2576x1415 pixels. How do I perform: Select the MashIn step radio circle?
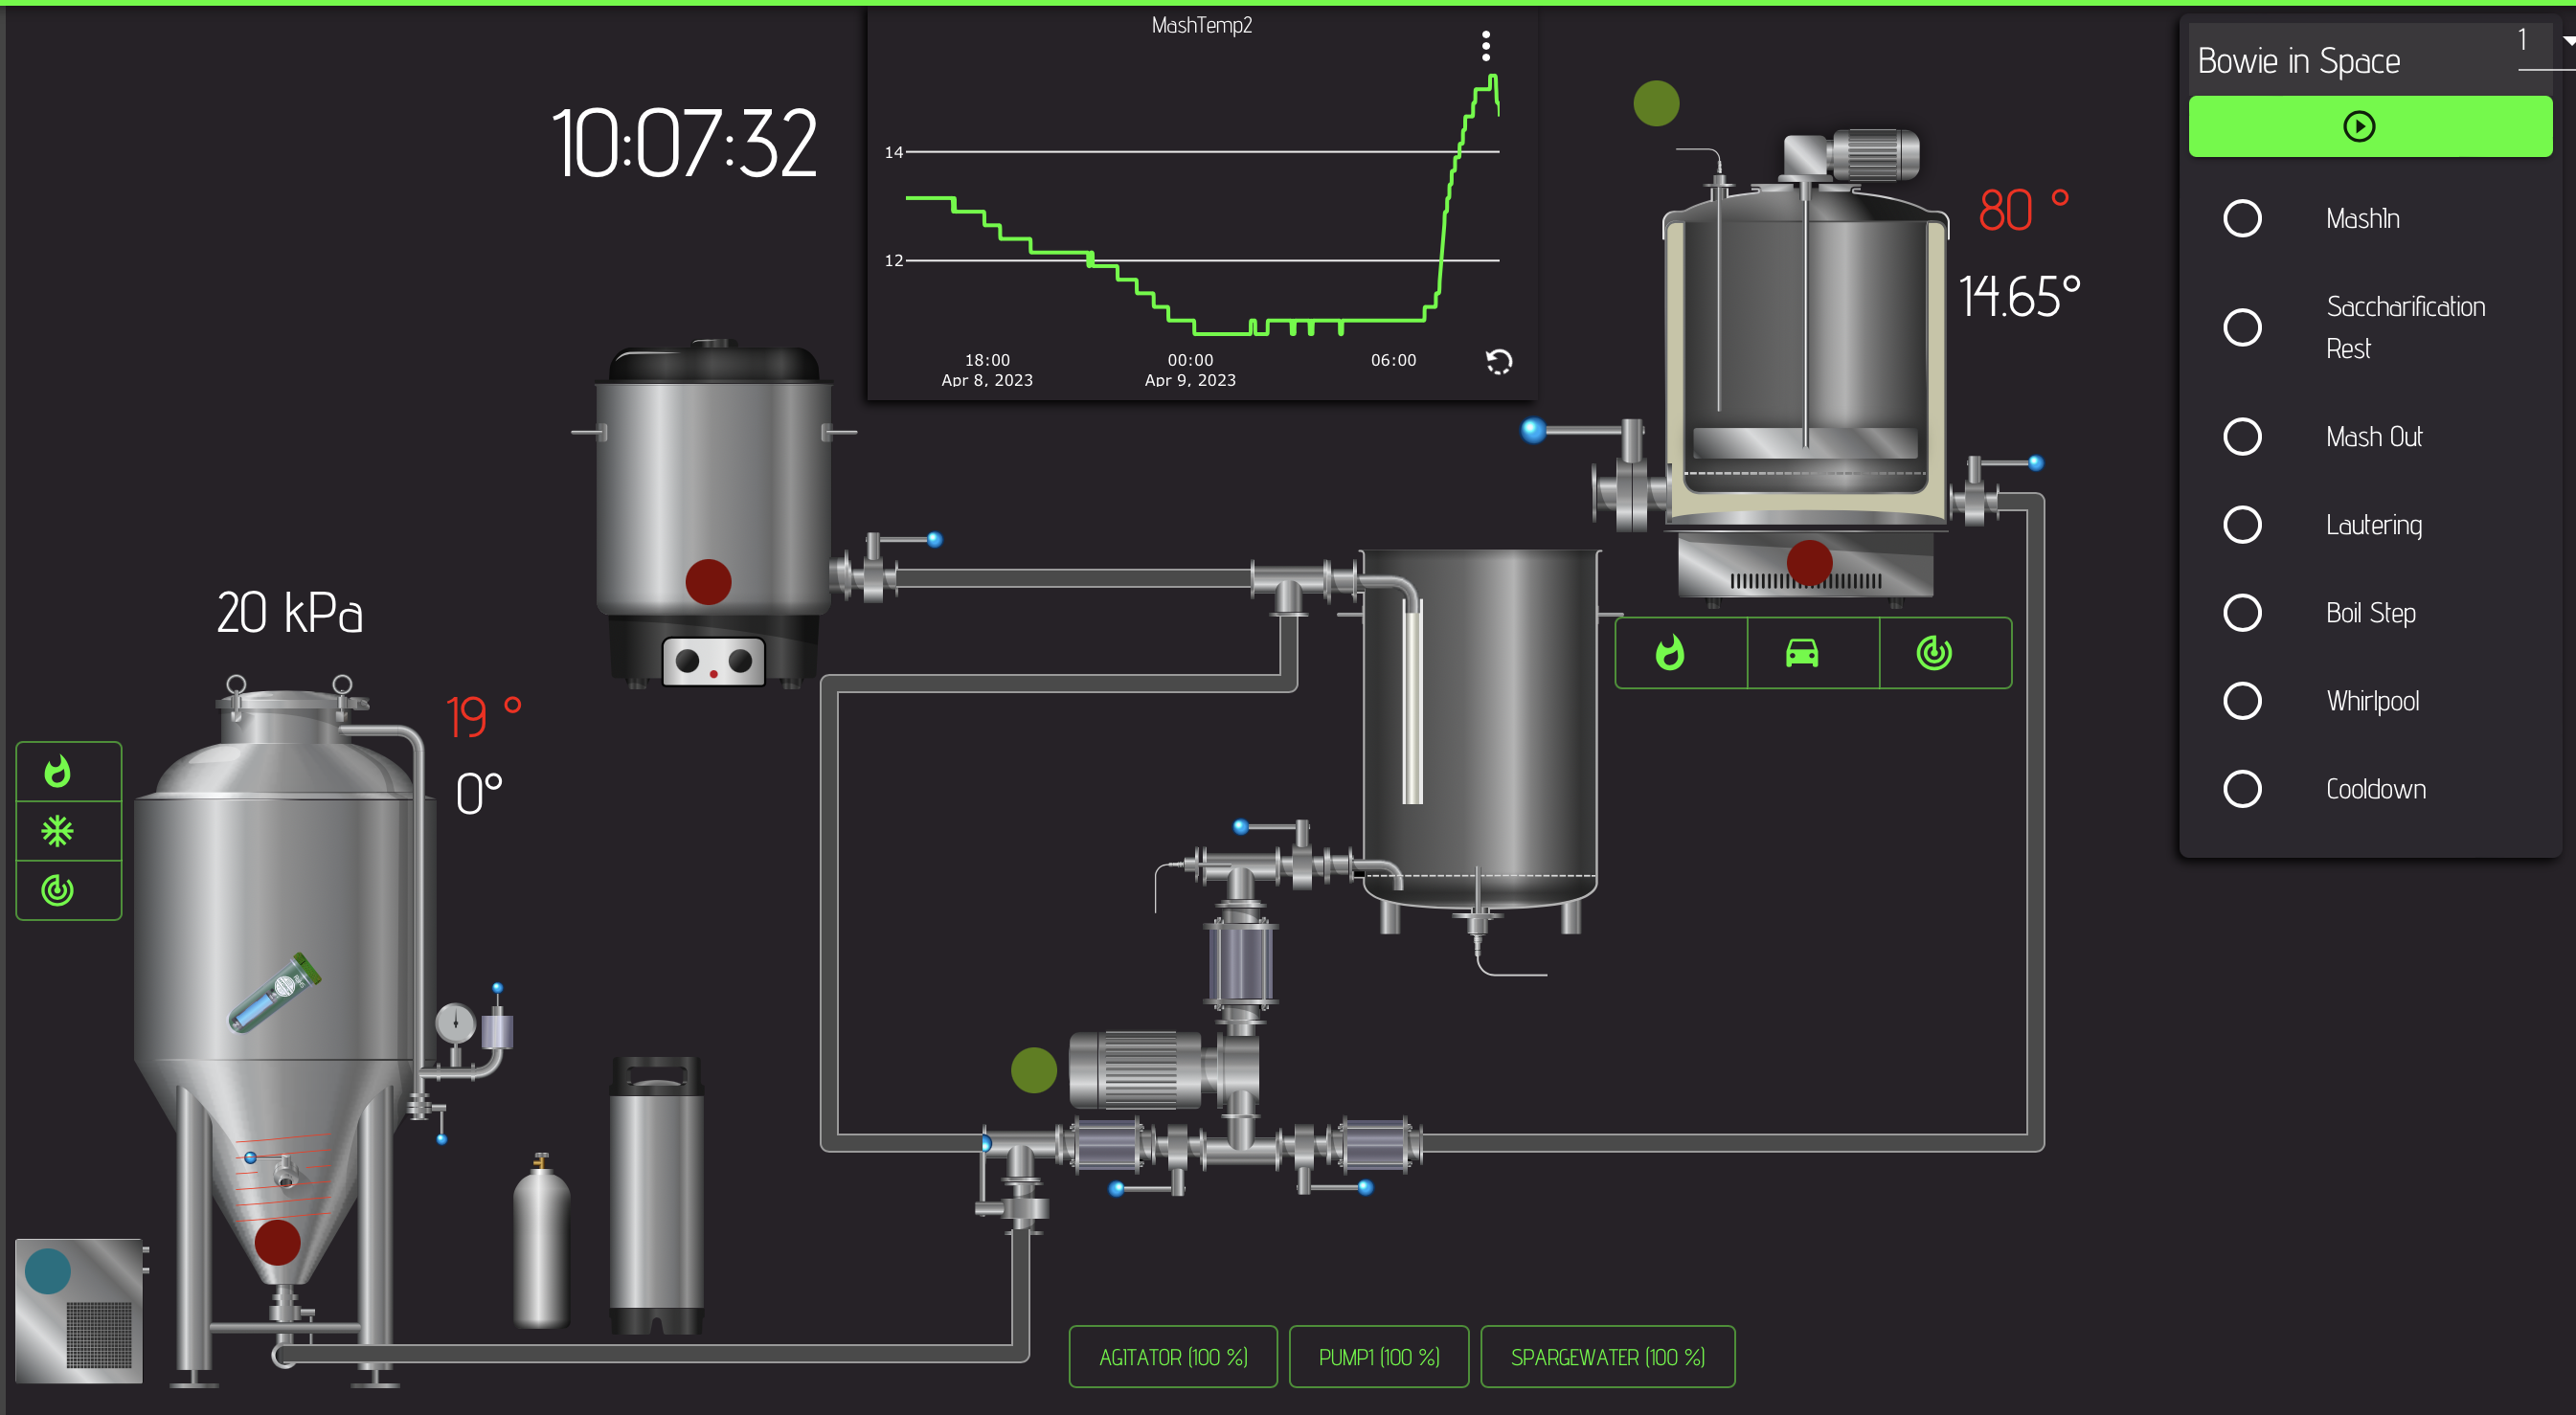click(x=2241, y=218)
